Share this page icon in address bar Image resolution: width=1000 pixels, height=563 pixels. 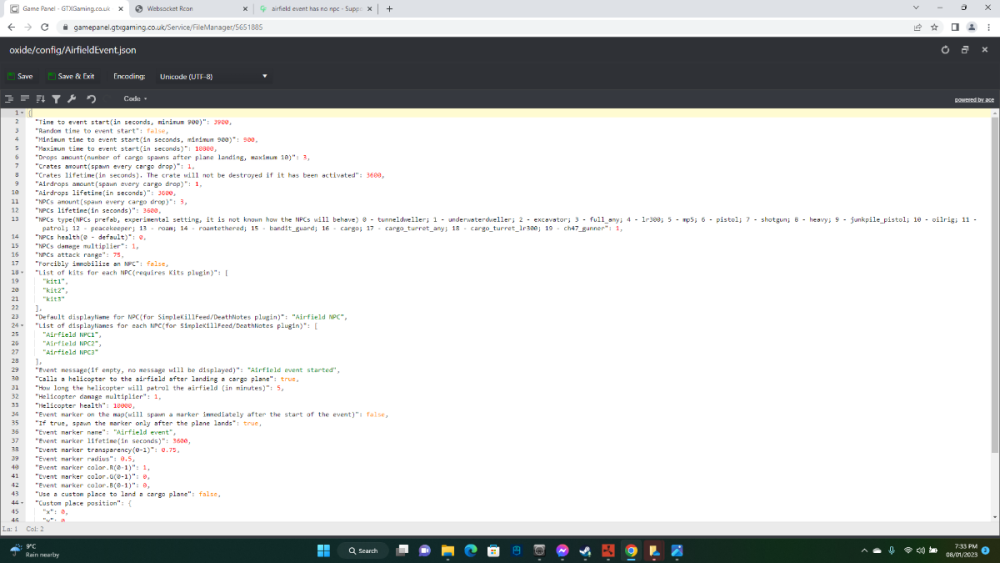pos(918,27)
